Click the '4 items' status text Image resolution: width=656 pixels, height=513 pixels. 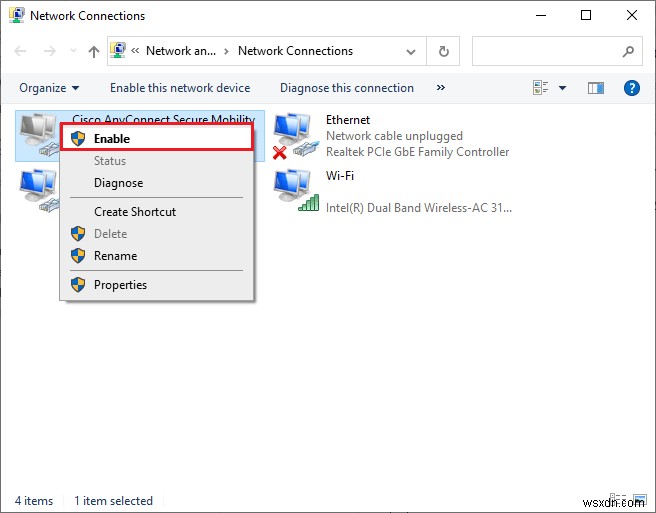(x=34, y=500)
